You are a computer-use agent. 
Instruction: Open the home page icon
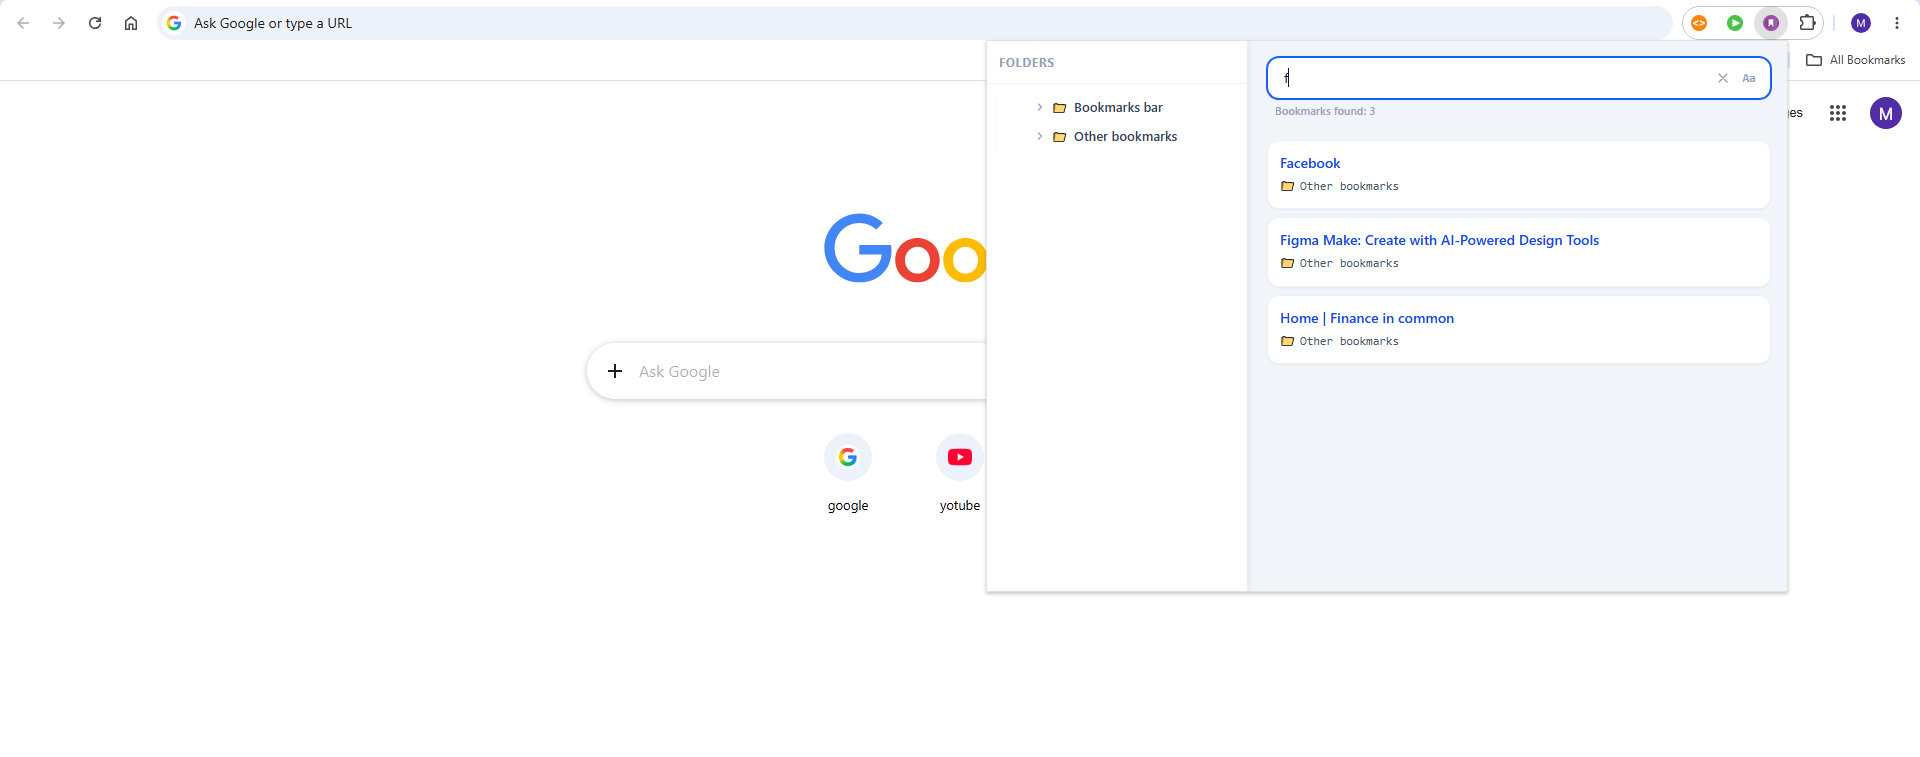coord(131,23)
